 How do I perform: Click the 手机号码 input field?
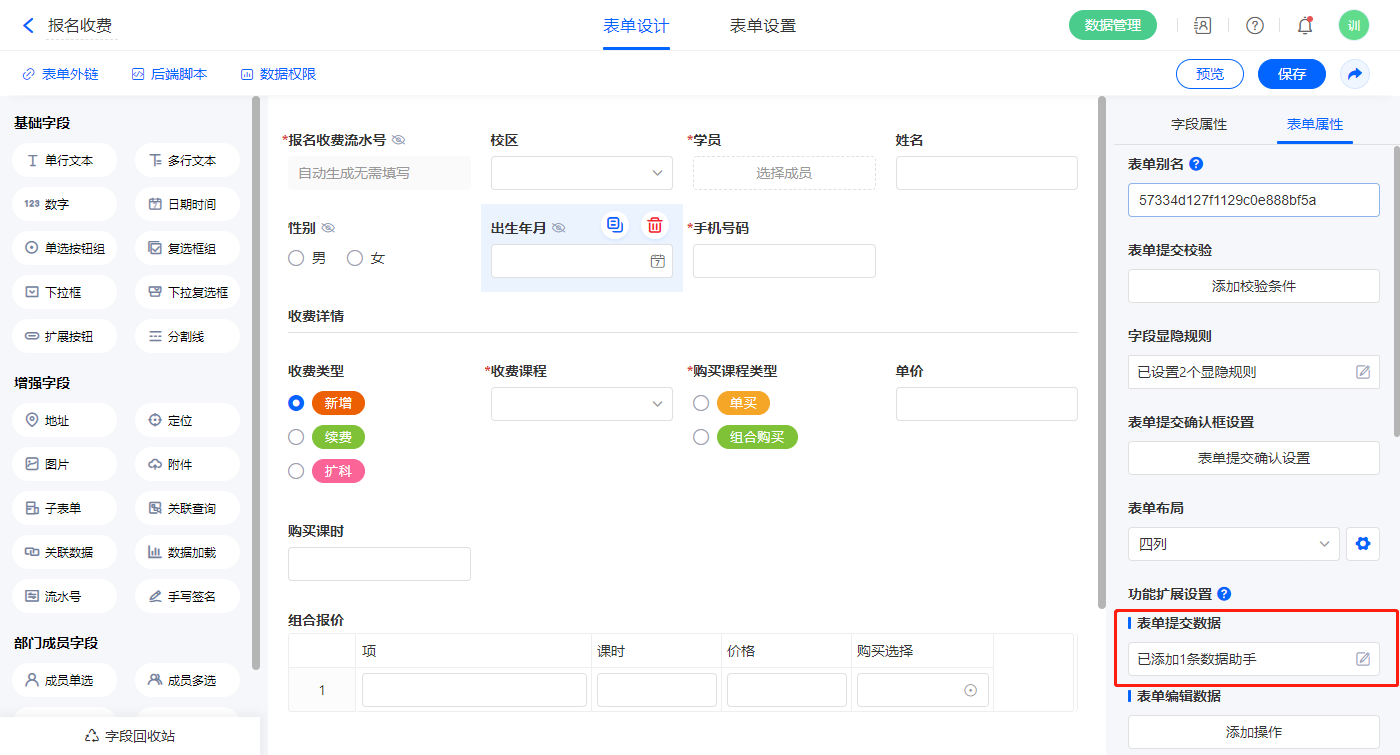[784, 261]
